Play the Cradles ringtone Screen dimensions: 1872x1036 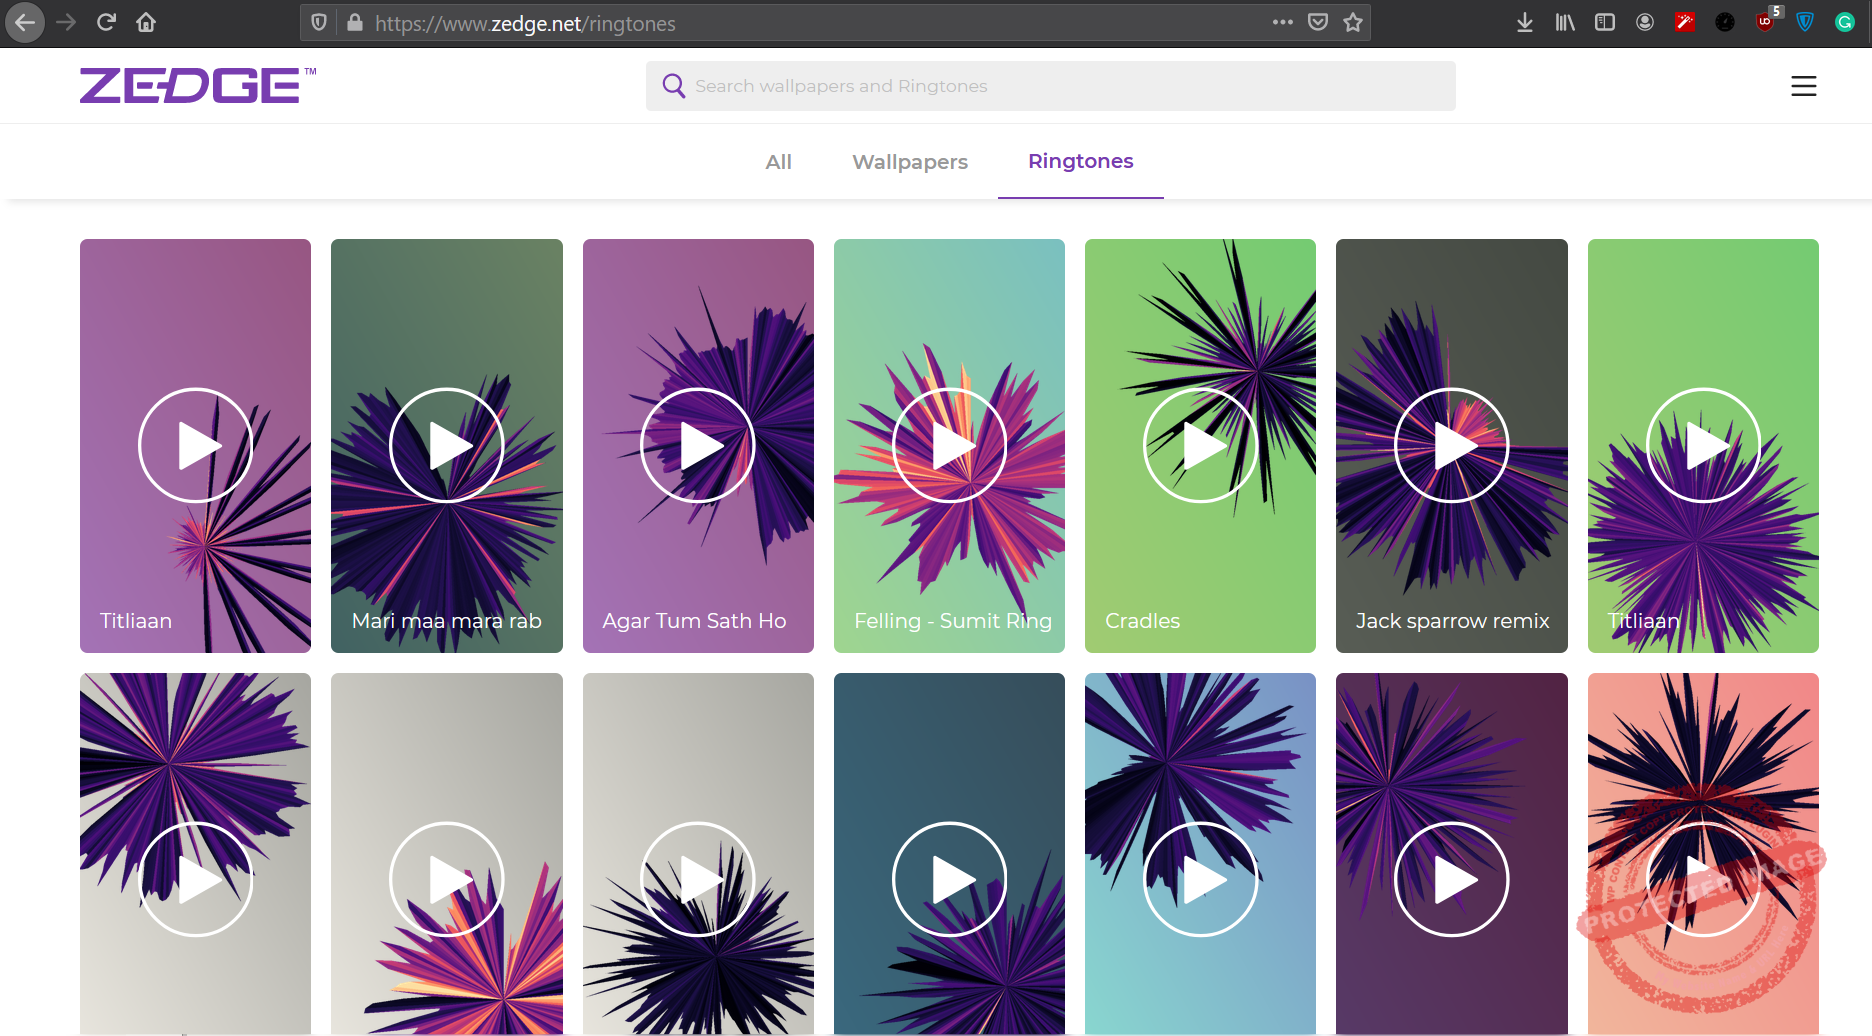coord(1200,445)
